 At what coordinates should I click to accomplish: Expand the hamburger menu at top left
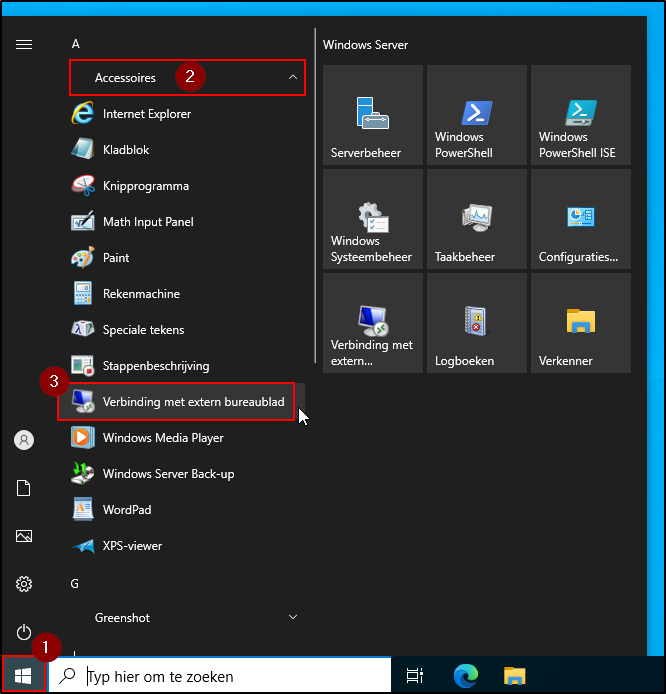click(24, 44)
